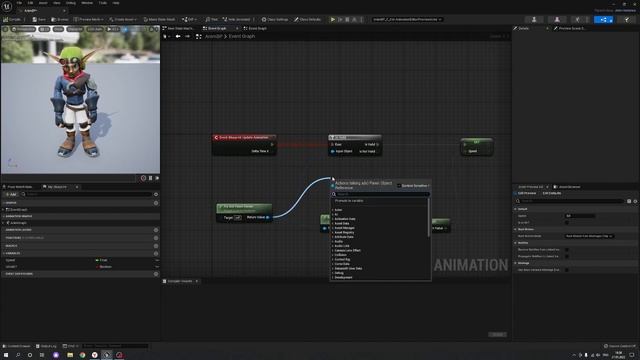
Task: Open the Perspective view mode dropdown
Action: (x=24, y=29)
